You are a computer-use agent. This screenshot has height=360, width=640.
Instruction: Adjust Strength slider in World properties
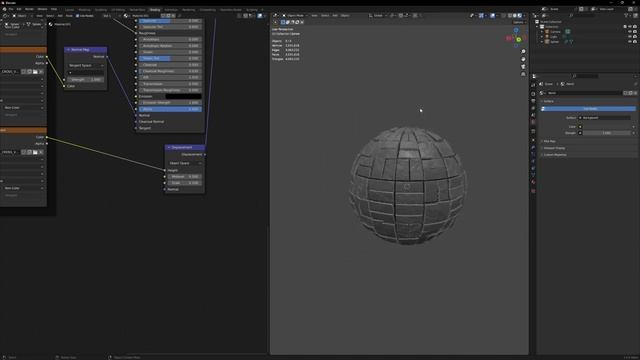tap(607, 133)
